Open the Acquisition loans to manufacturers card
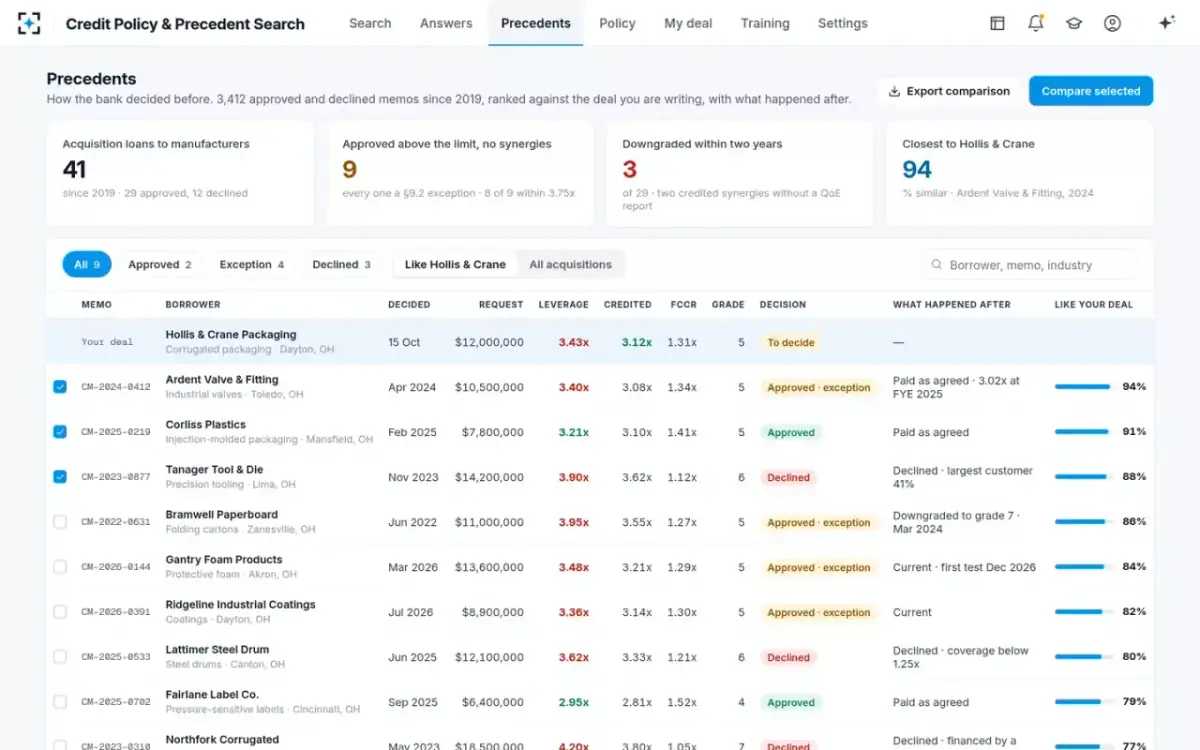The width and height of the screenshot is (1200, 750). point(180,174)
